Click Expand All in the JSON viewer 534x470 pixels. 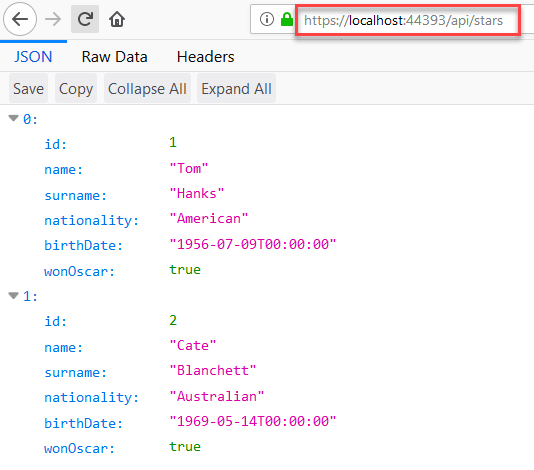236,89
